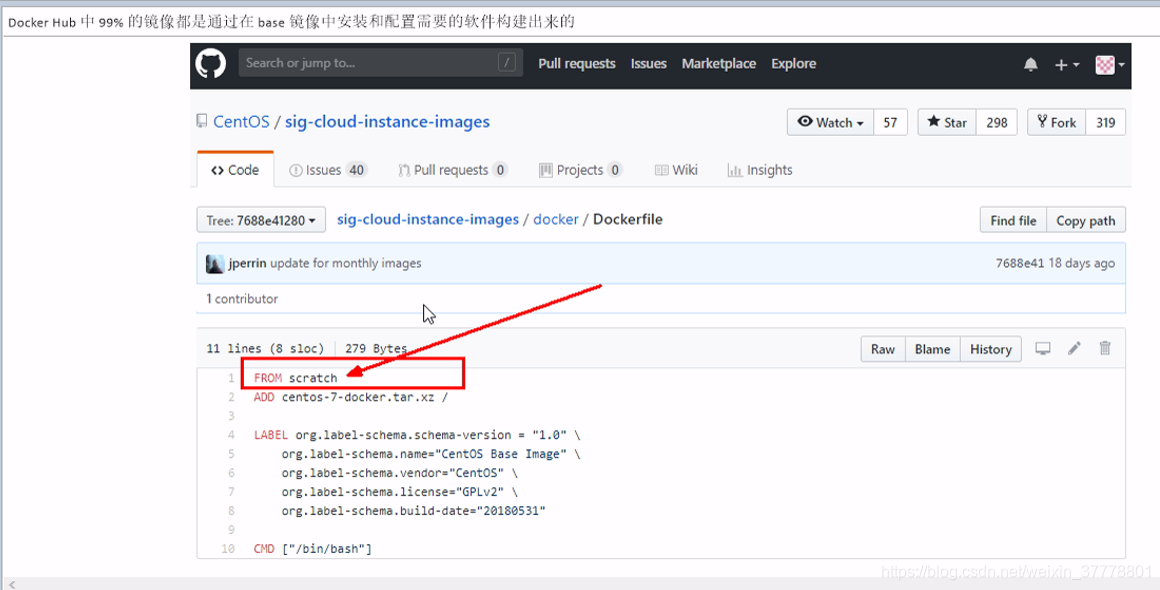This screenshot has width=1160, height=590.
Task: Open sig-cloud-instance-images repository title link
Action: 387,122
